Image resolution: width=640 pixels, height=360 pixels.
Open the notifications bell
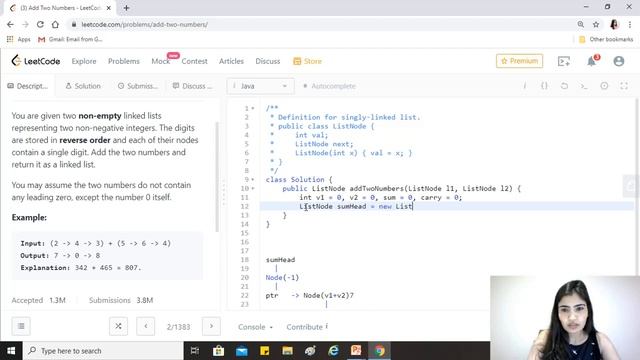point(591,61)
